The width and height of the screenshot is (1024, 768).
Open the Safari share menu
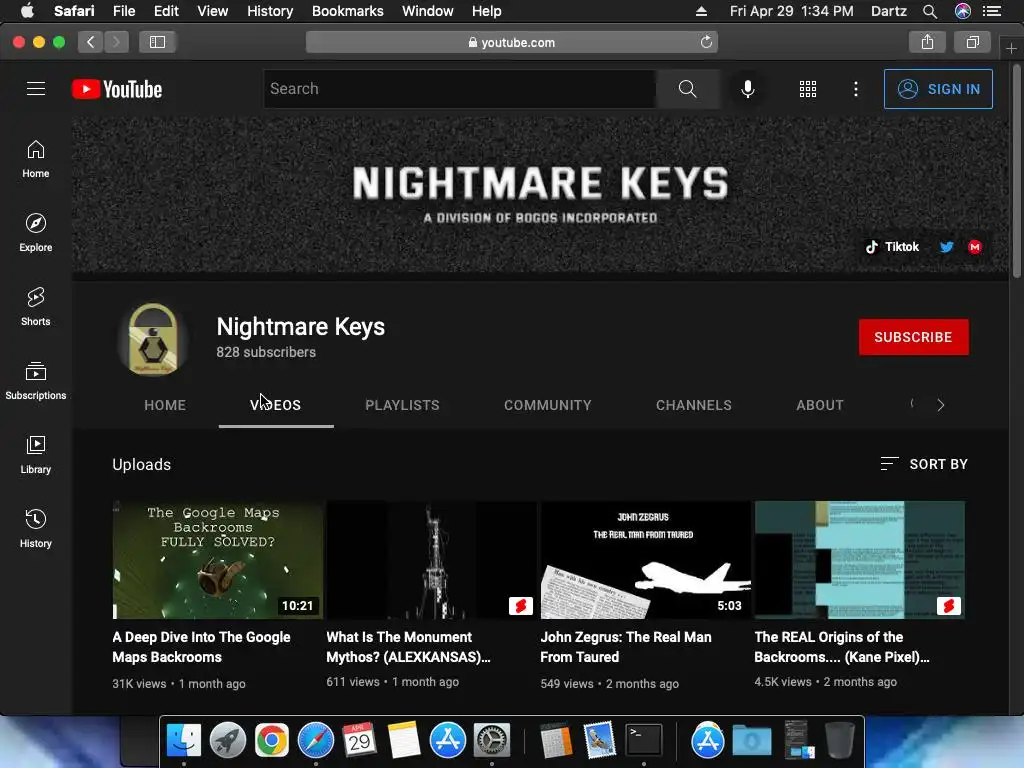927,42
